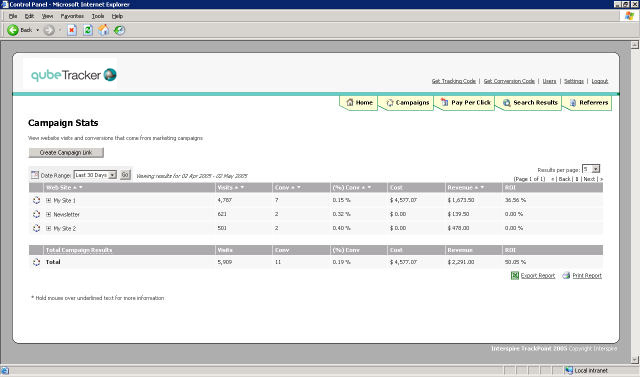Click the Print Report link
Viewport: 640px width, 377px height.
click(587, 276)
